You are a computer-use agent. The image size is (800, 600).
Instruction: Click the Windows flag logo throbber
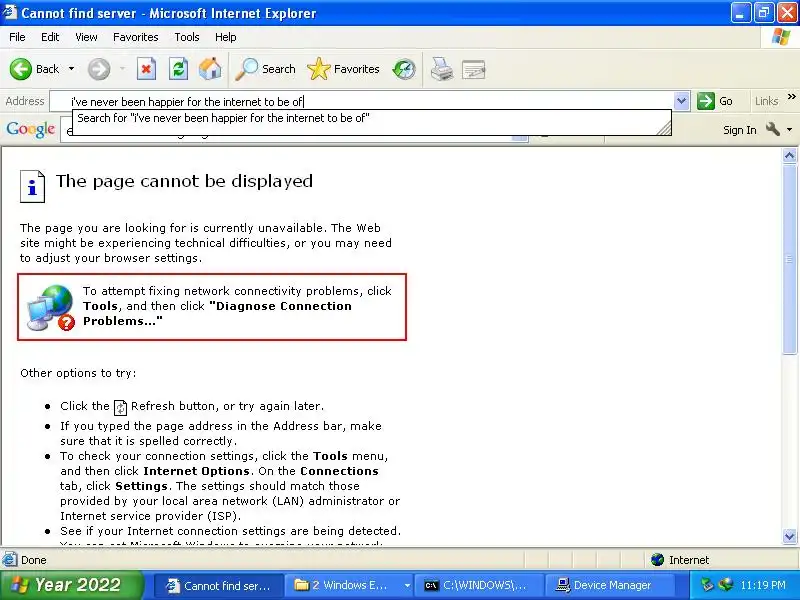tap(780, 37)
